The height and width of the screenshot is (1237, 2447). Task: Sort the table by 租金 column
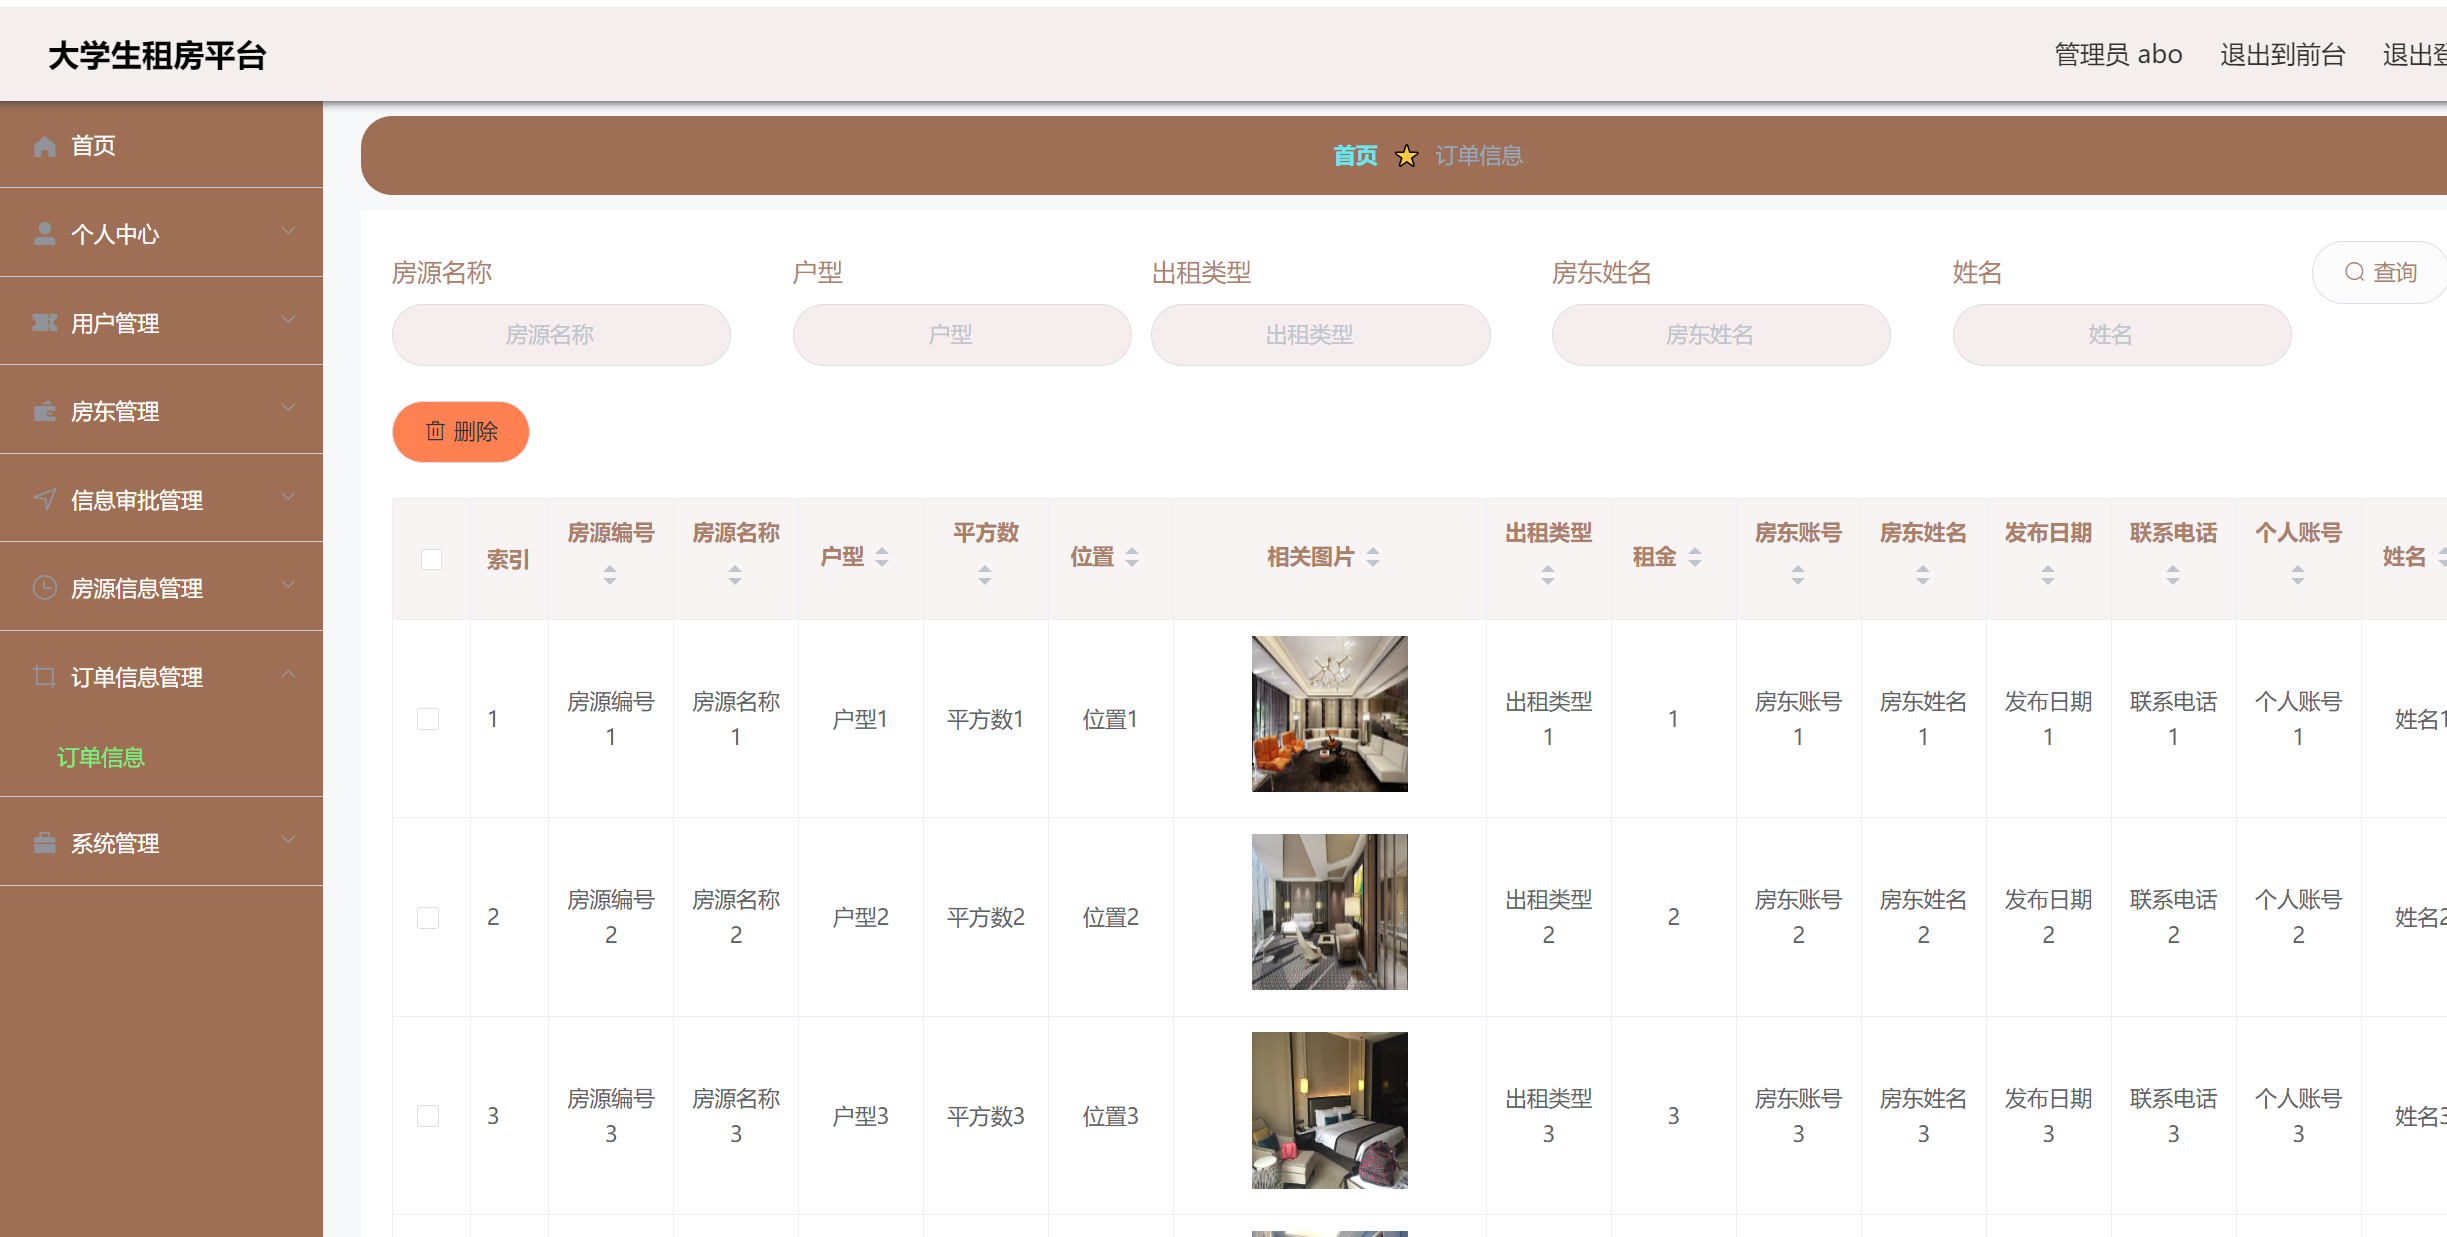pos(1694,557)
